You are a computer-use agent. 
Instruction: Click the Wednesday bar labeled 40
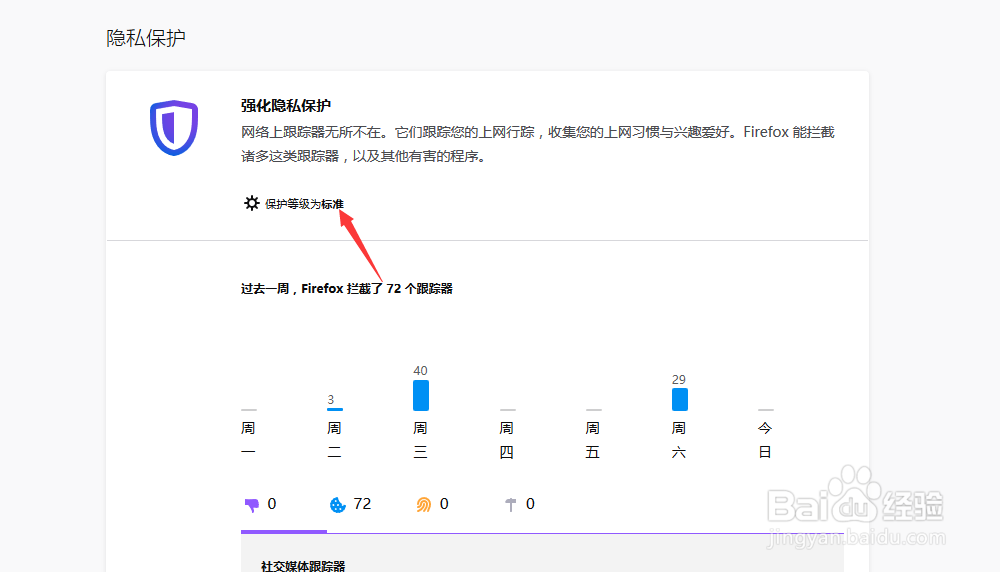[x=420, y=395]
